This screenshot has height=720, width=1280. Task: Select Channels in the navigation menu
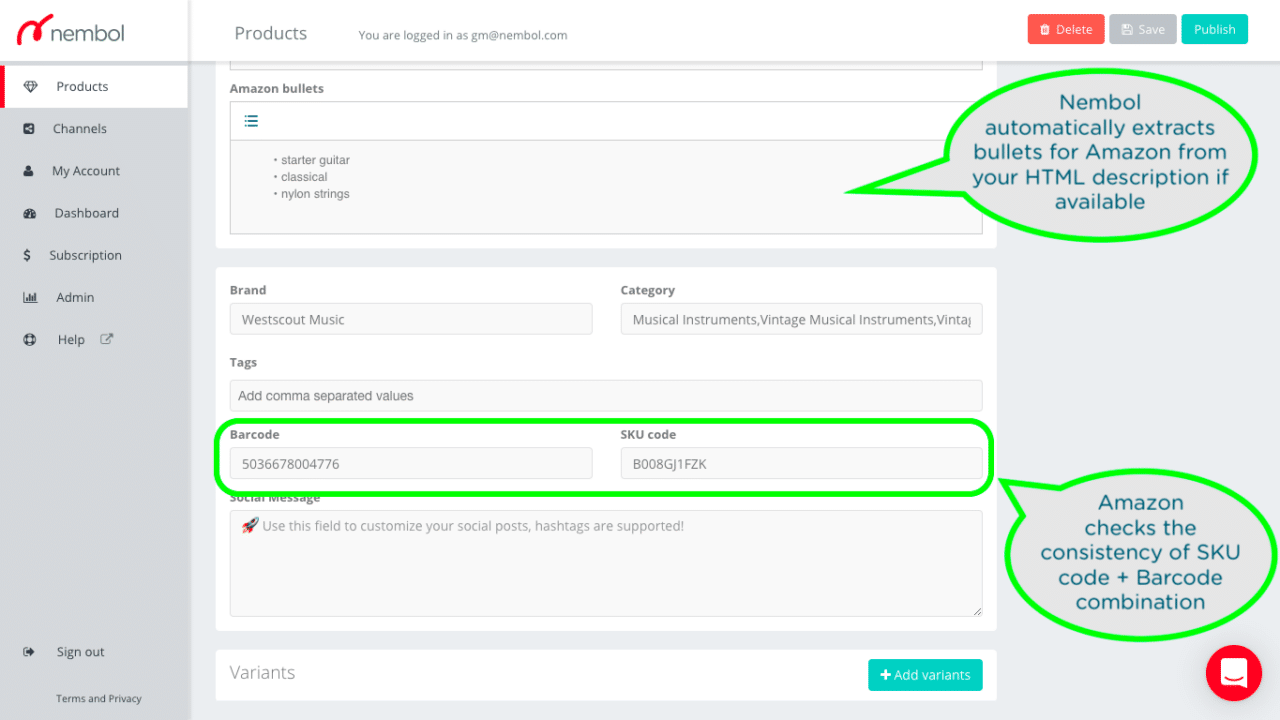[x=79, y=128]
